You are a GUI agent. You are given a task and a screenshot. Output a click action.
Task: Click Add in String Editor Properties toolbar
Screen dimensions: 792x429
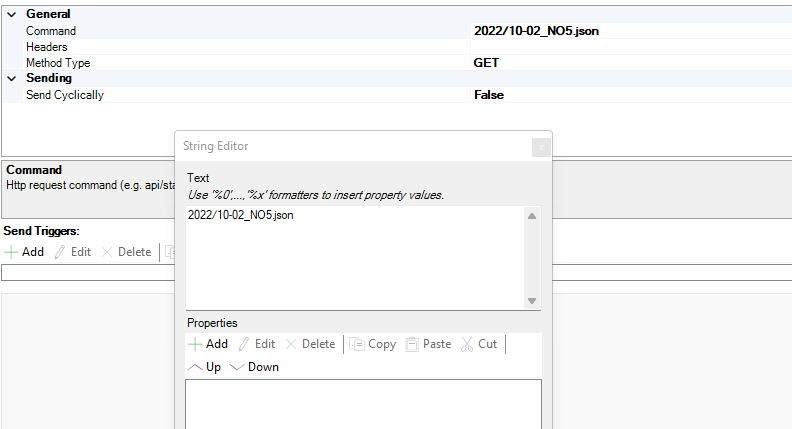coord(208,344)
